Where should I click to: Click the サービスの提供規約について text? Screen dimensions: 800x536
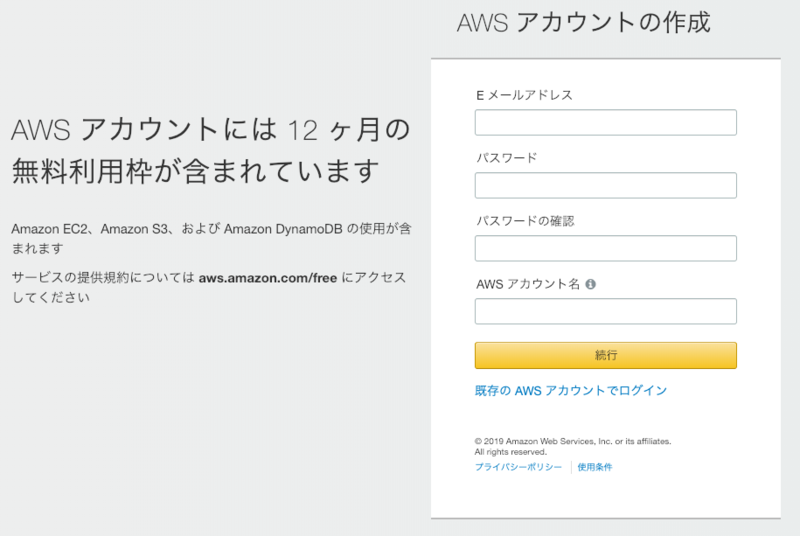click(102, 277)
